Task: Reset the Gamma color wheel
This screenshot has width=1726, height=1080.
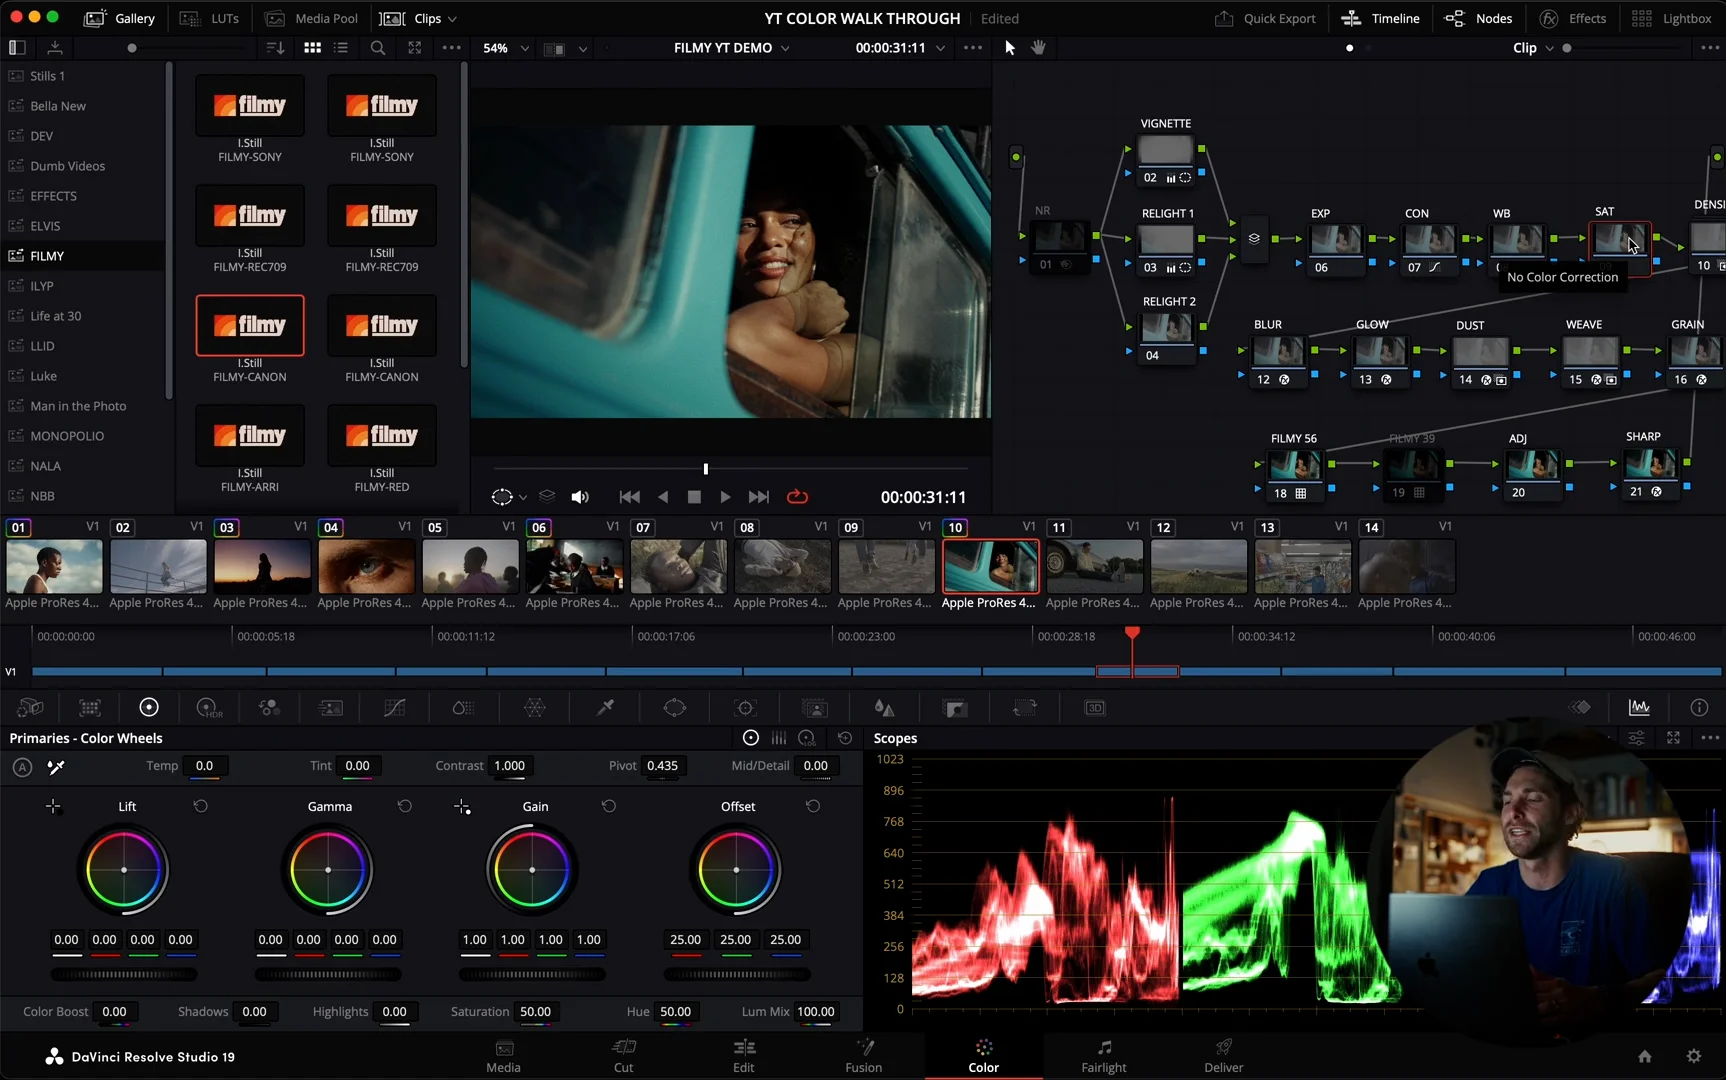Action: point(405,806)
